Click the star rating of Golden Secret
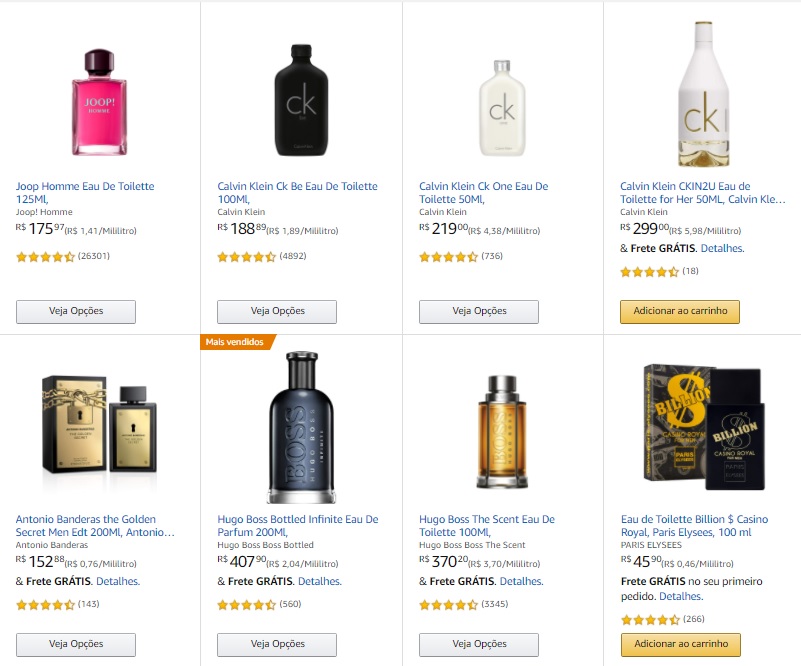Screen dimensions: 801x666 point(44,604)
